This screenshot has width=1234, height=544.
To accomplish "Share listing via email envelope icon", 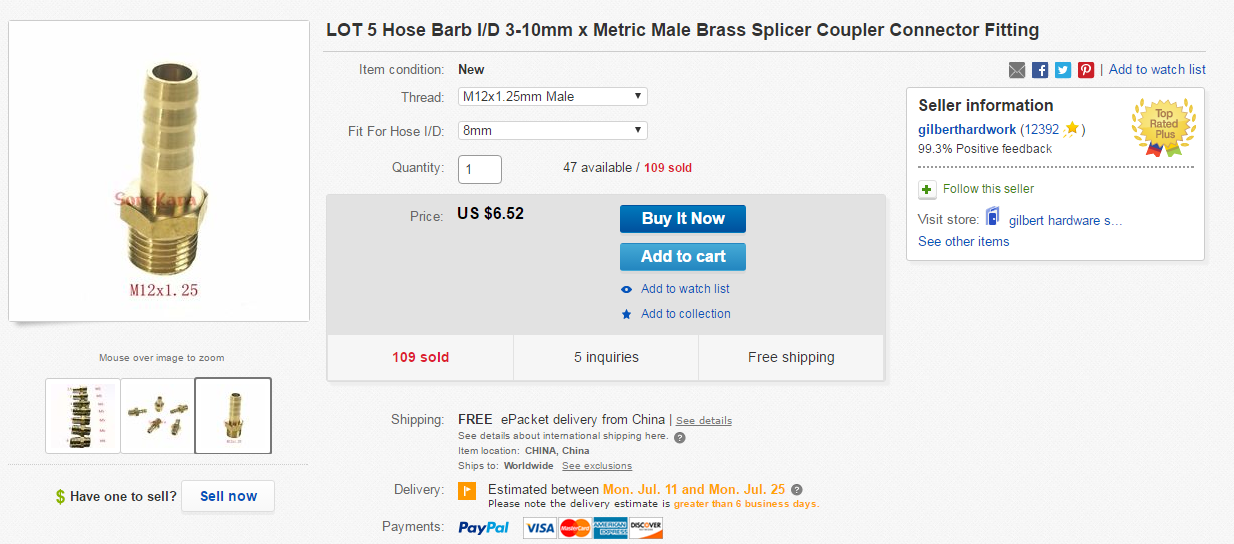I will coord(1017,70).
